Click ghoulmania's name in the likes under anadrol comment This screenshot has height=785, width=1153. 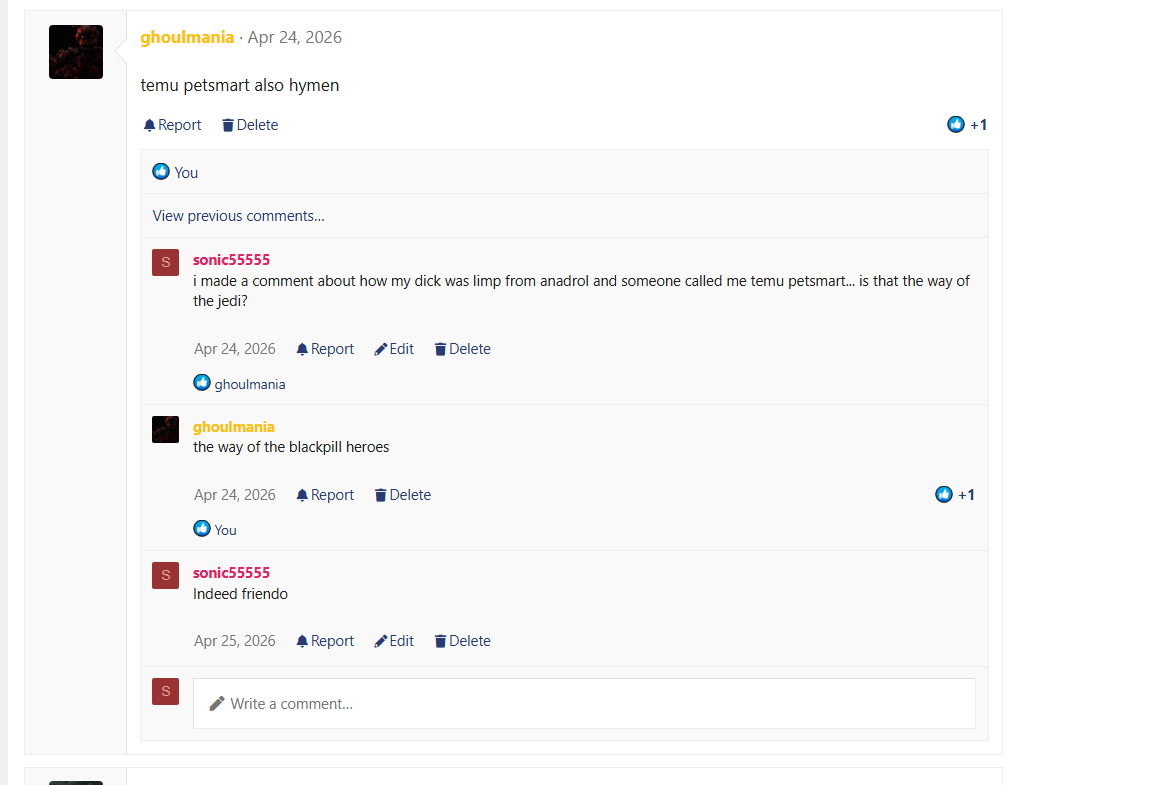(x=250, y=384)
